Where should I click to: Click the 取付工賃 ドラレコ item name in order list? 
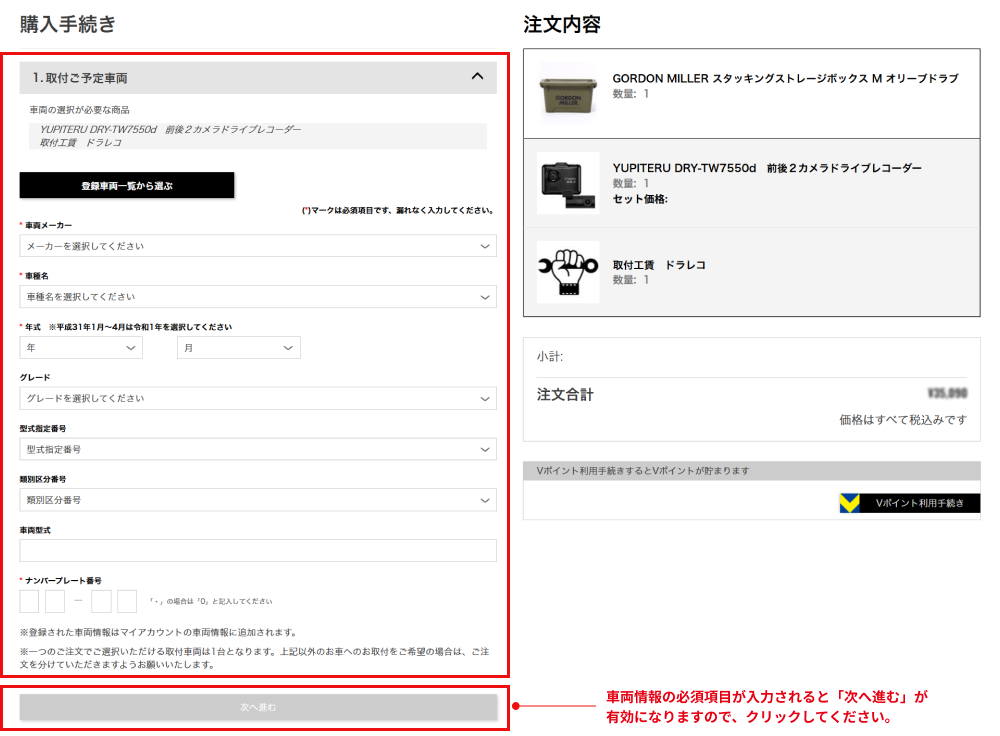click(659, 265)
